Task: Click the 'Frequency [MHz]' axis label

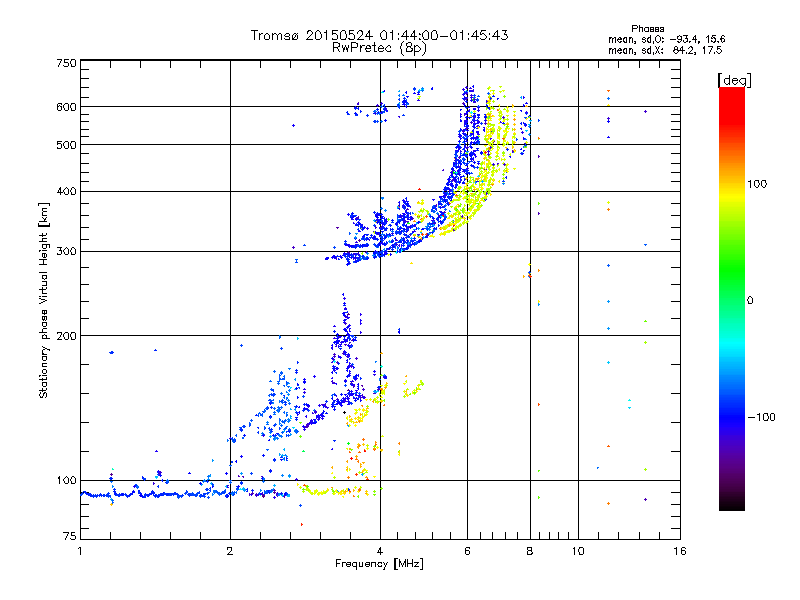Action: coord(379,564)
